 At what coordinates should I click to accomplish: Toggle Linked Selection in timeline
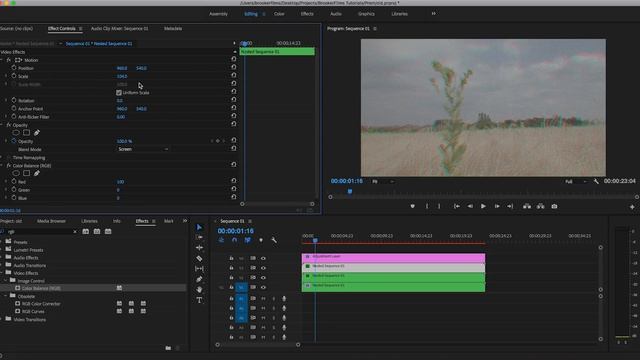[x=247, y=240]
